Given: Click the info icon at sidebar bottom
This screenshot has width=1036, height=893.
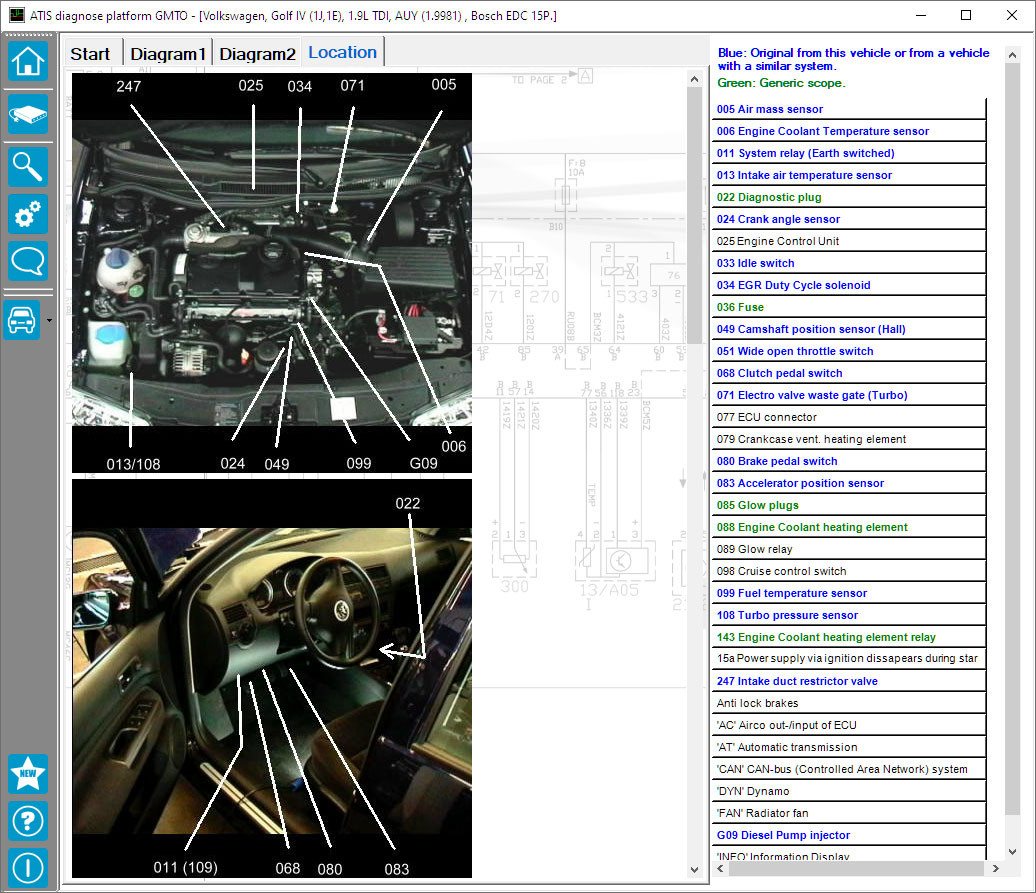Looking at the screenshot, I should coord(28,868).
